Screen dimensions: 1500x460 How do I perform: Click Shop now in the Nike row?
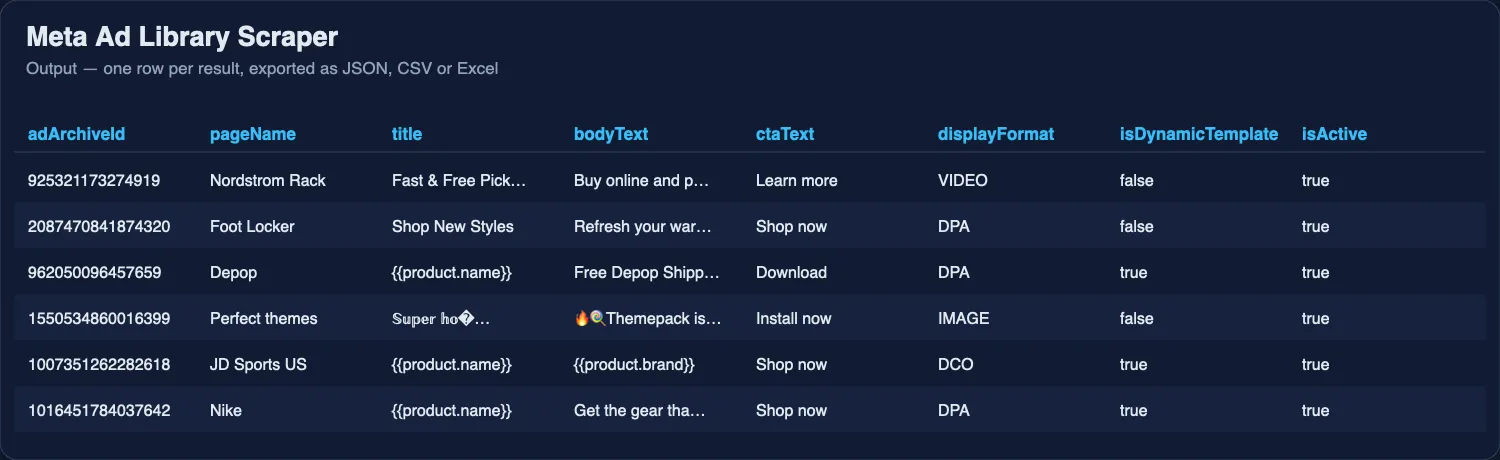[x=792, y=411]
